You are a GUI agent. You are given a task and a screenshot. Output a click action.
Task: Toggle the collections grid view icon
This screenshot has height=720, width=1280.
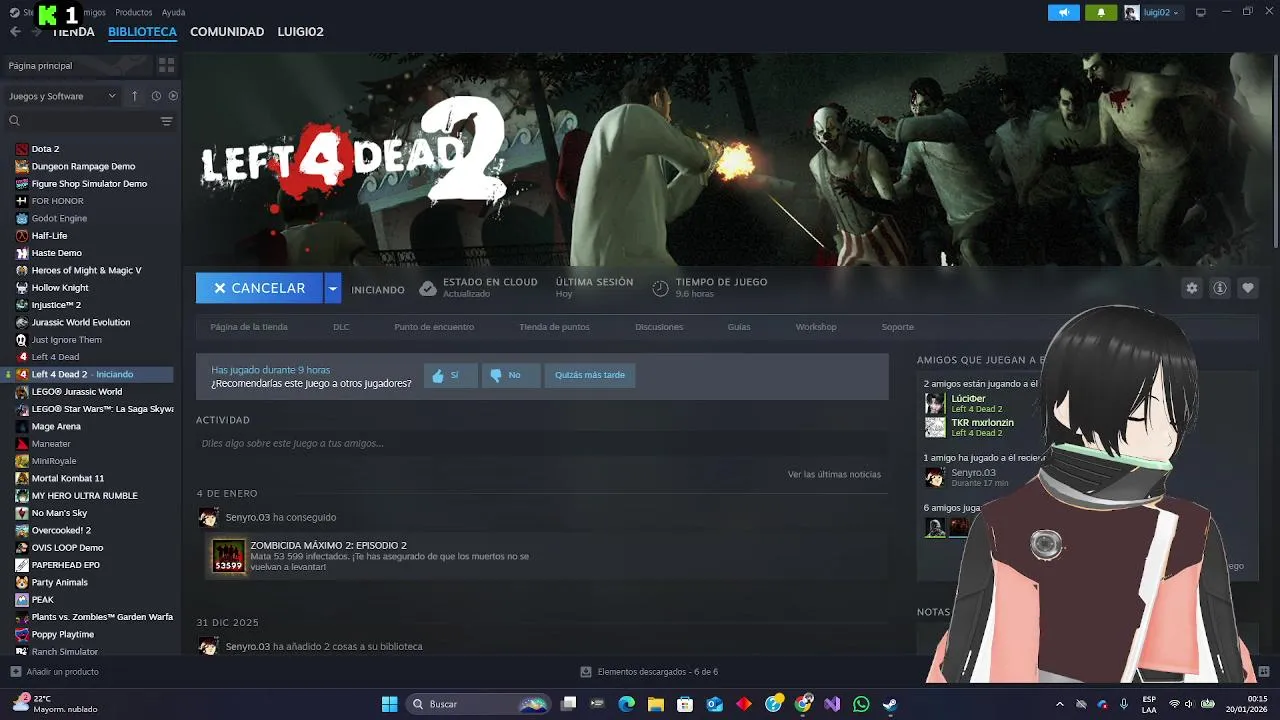(x=166, y=65)
